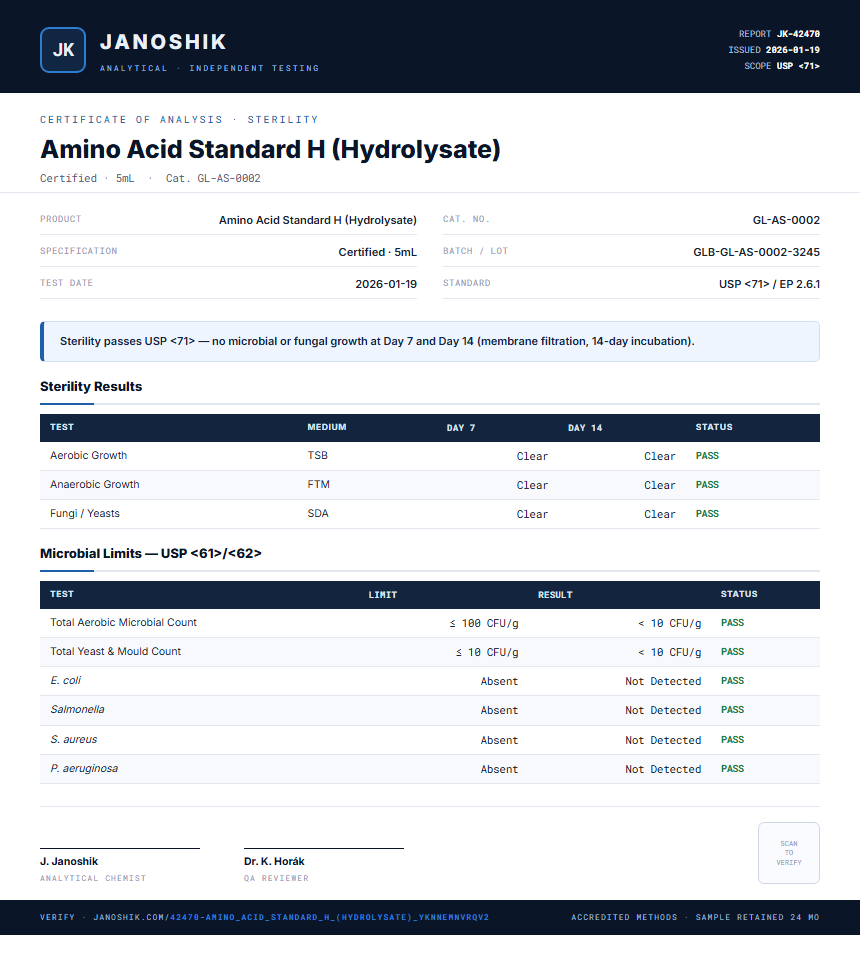Screen dimensions: 860x963
Task: Click the TSB medium cell
Action: click(x=318, y=455)
